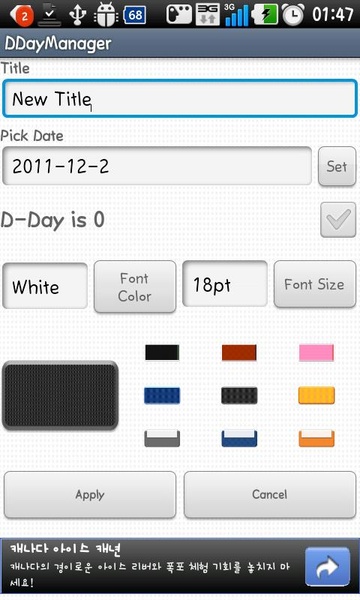Screen dimensions: 360x600
Task: Open date picker with Set button
Action: [337, 166]
